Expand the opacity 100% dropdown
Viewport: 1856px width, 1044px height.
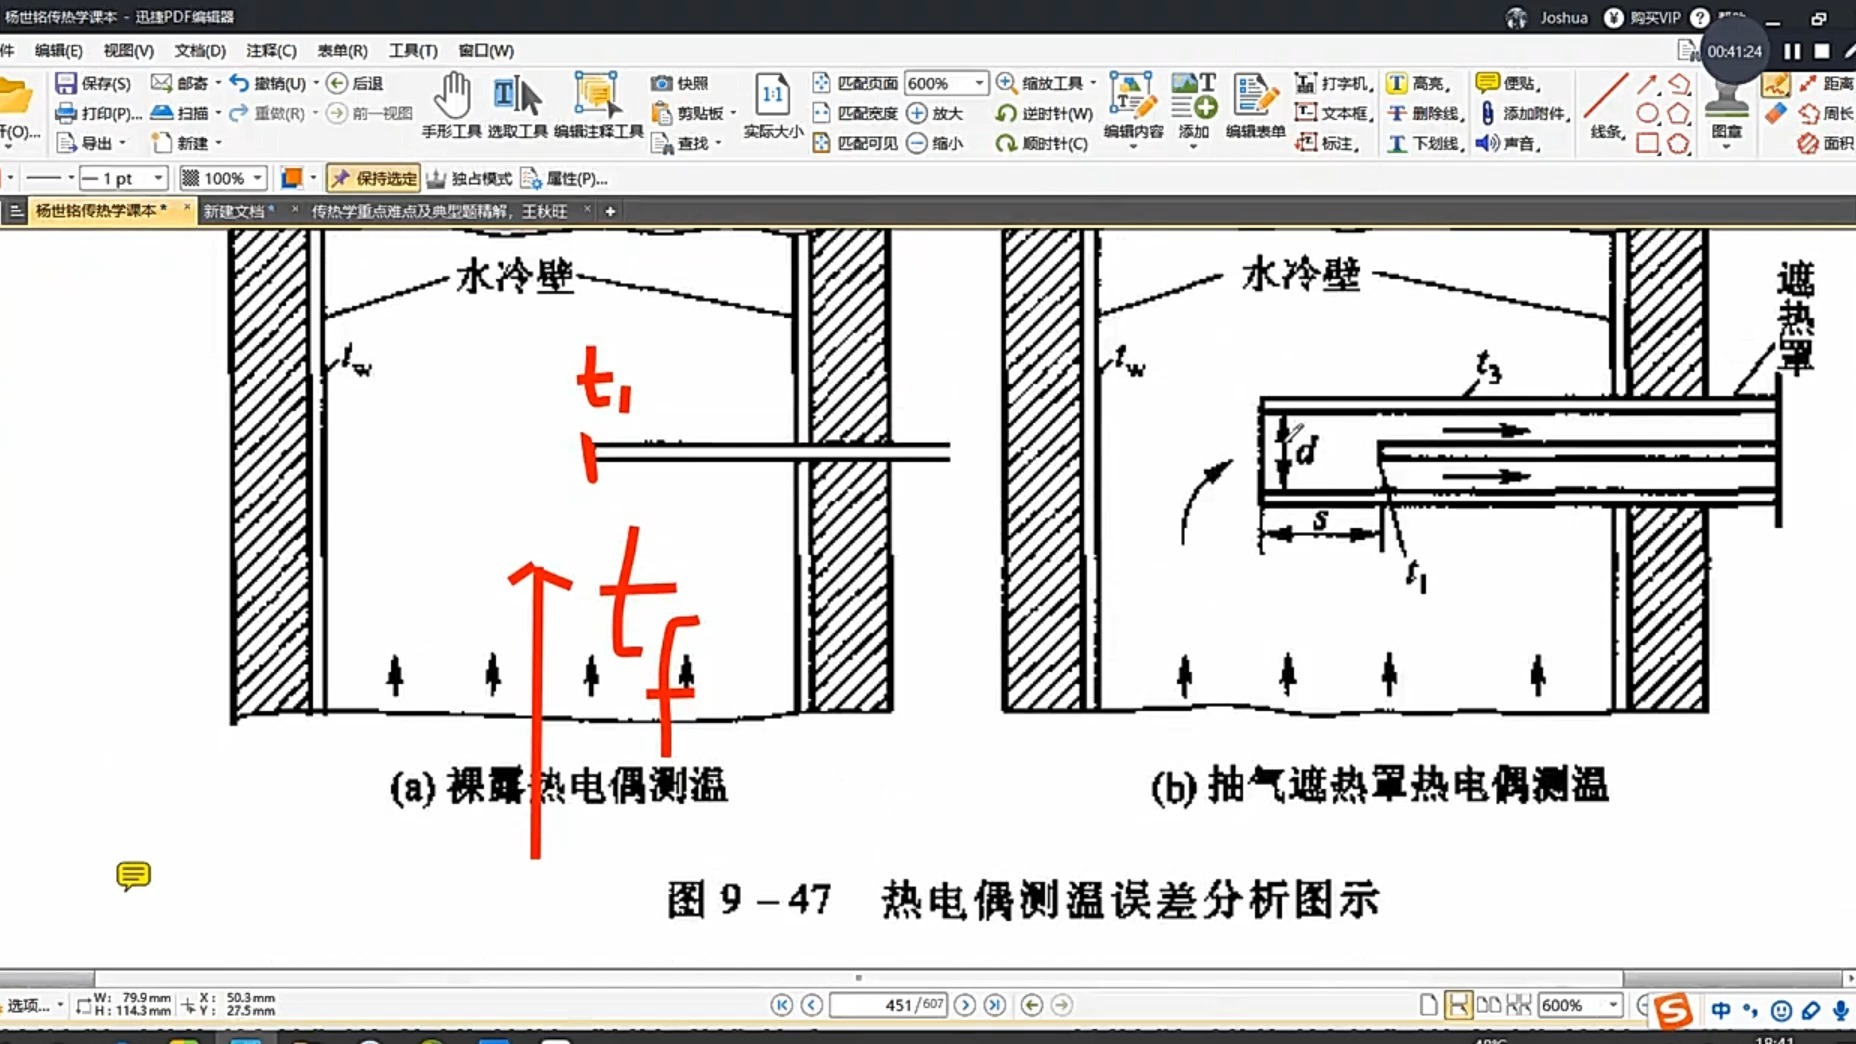pyautogui.click(x=258, y=178)
